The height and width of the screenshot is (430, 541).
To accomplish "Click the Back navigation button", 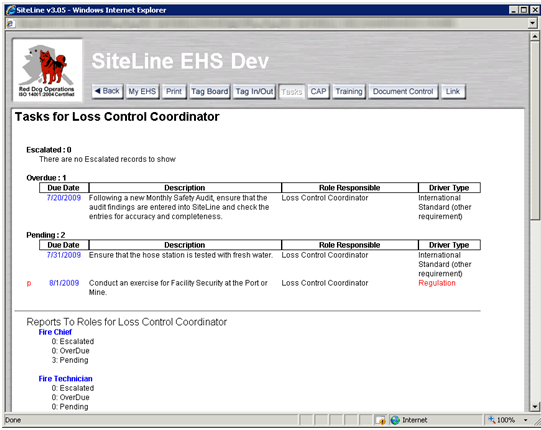I will point(107,91).
